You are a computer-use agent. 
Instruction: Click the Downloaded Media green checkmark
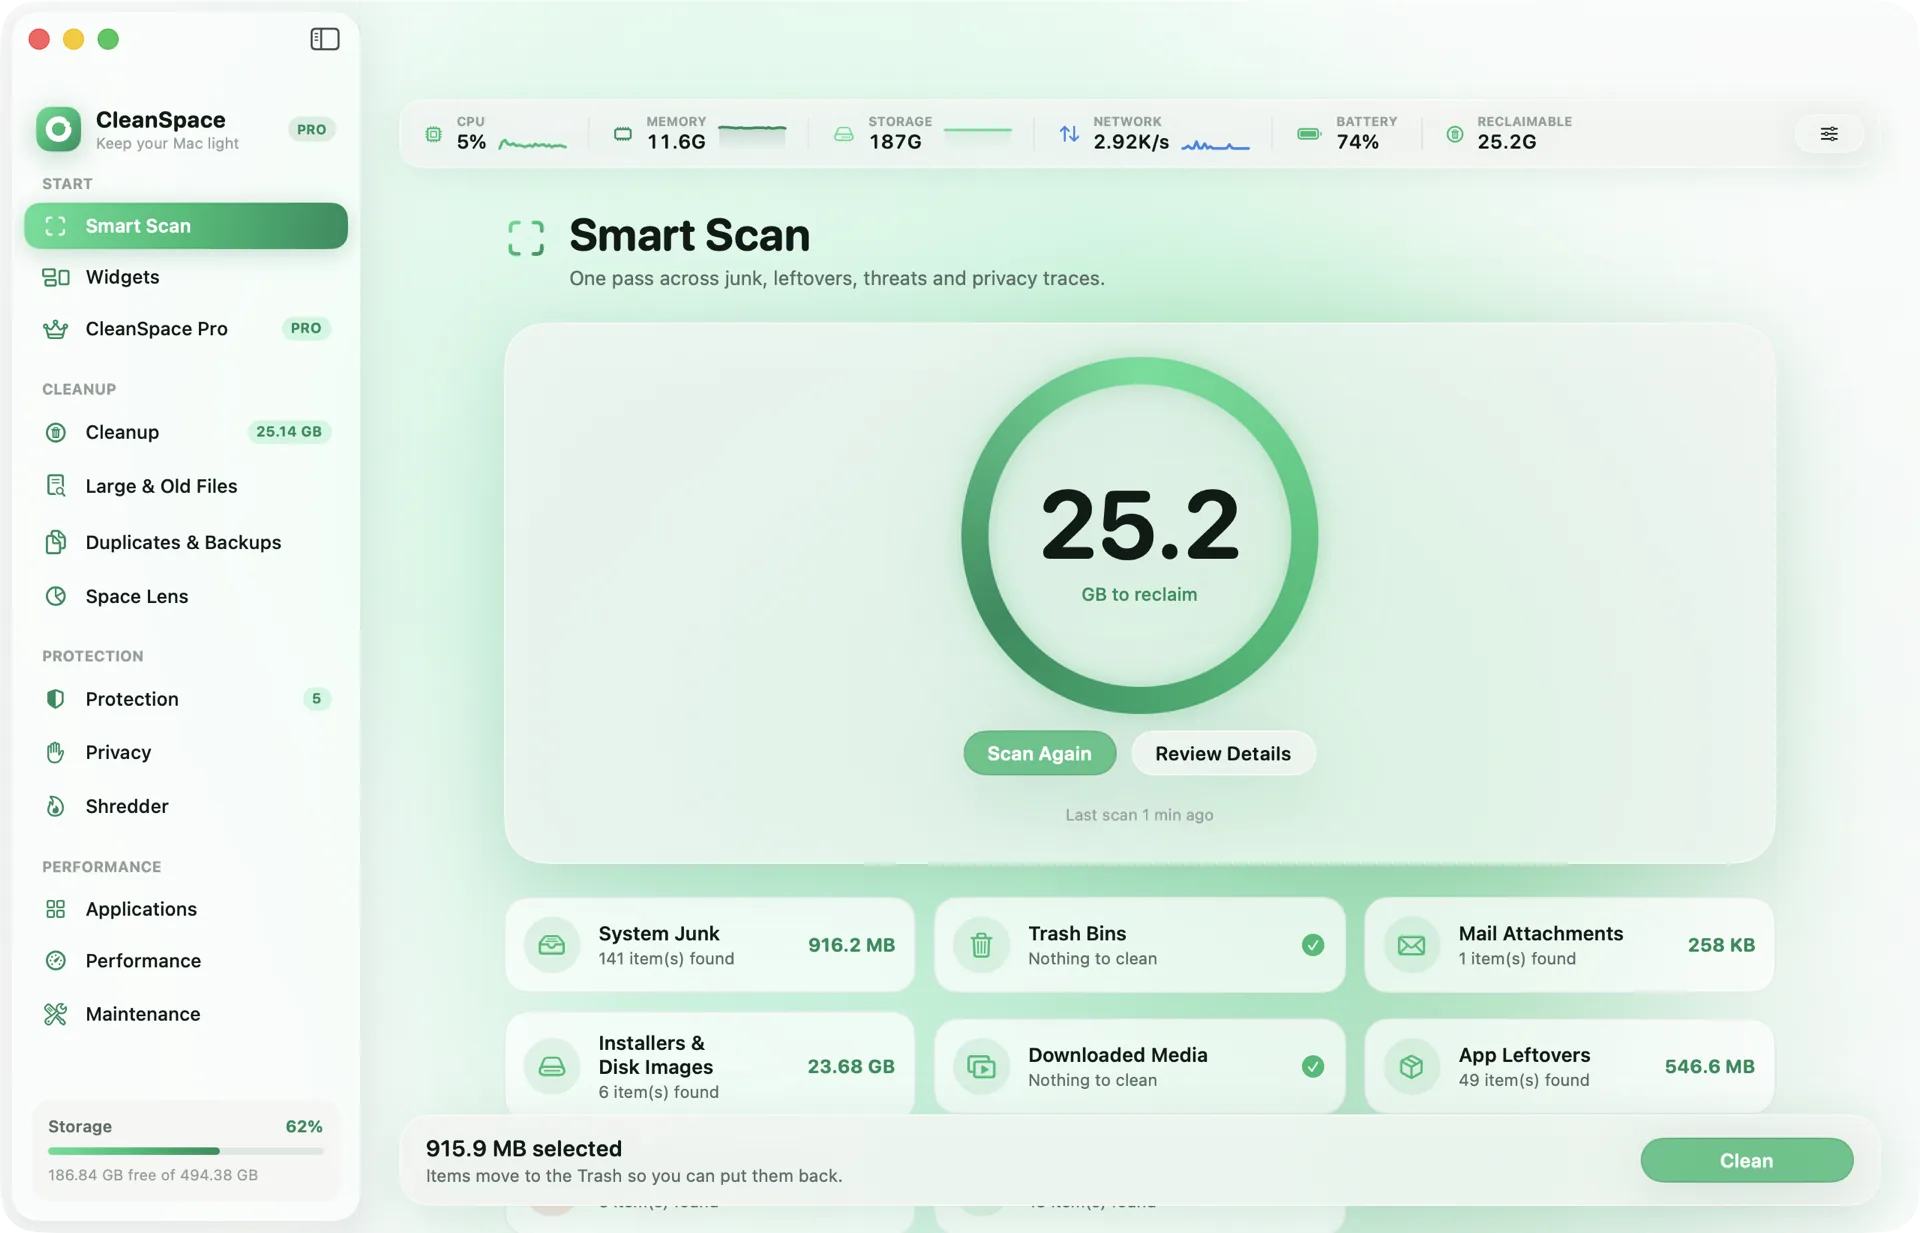pyautogui.click(x=1313, y=1067)
